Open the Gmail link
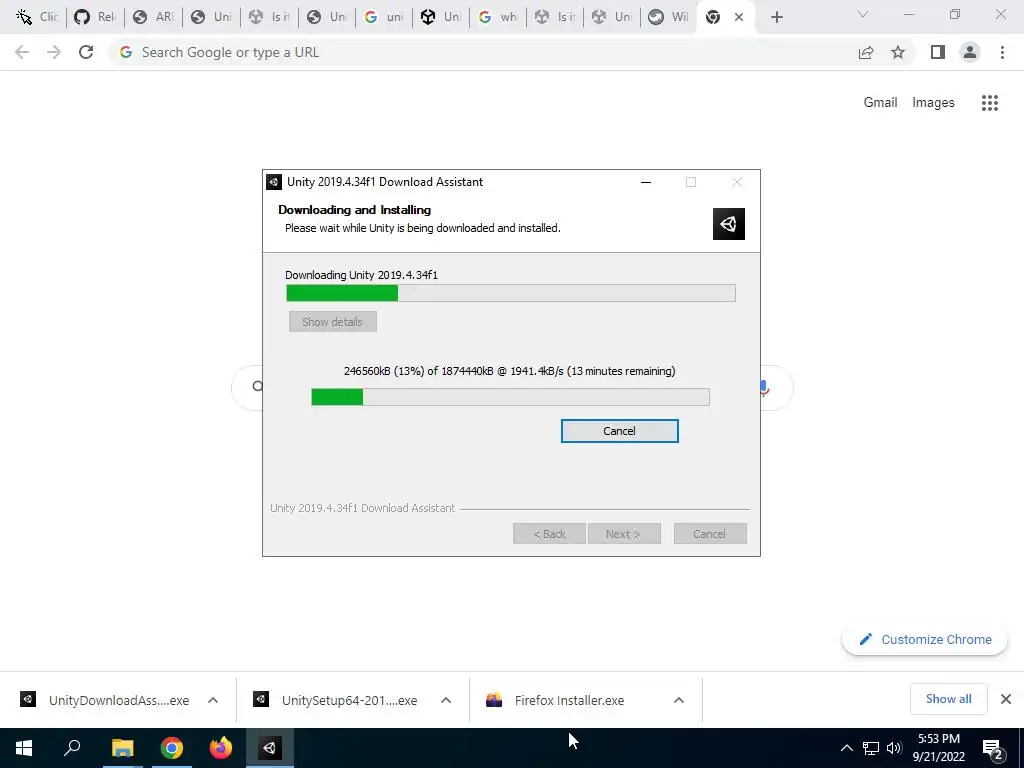1024x768 pixels. [880, 103]
